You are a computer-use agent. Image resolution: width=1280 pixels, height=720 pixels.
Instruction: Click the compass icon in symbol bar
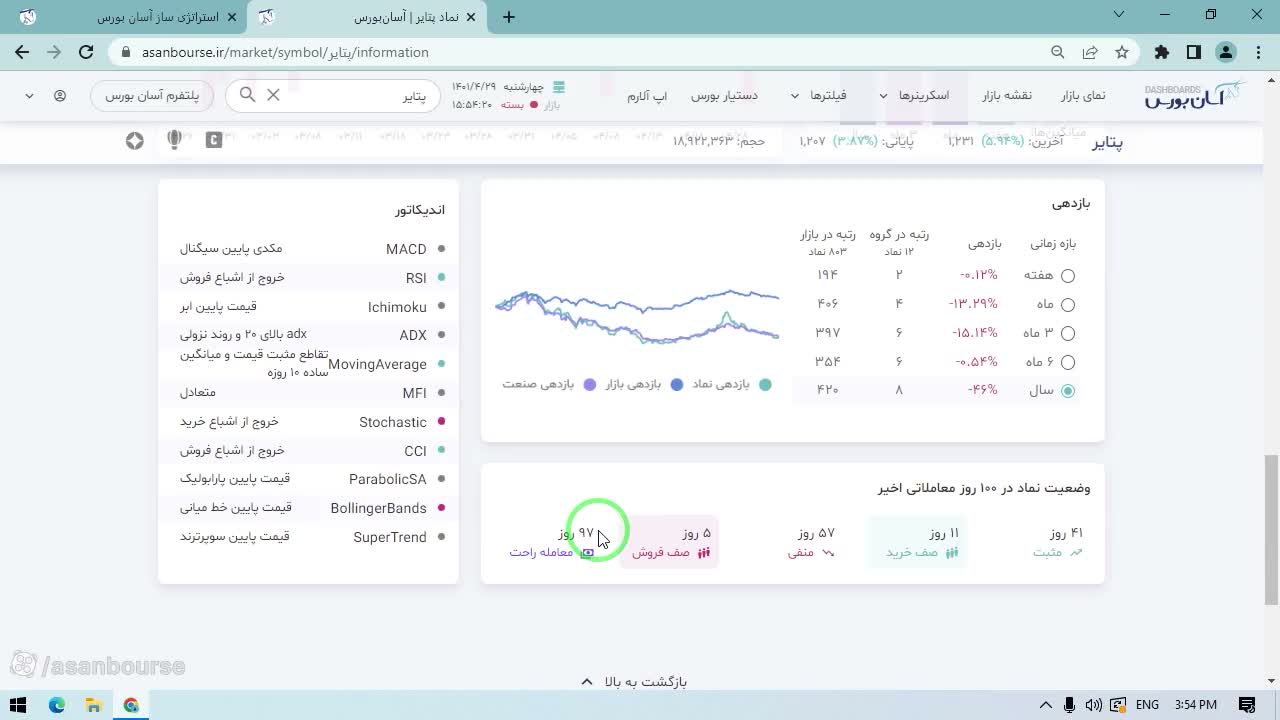(135, 141)
